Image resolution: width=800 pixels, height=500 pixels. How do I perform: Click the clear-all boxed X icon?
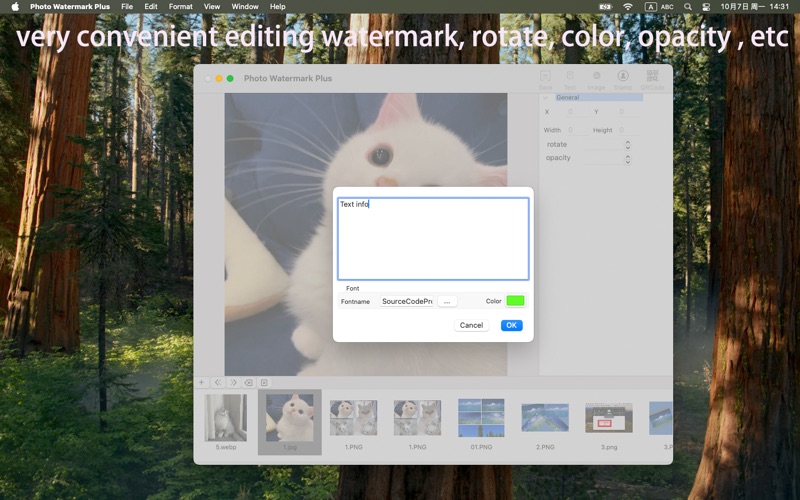(264, 382)
